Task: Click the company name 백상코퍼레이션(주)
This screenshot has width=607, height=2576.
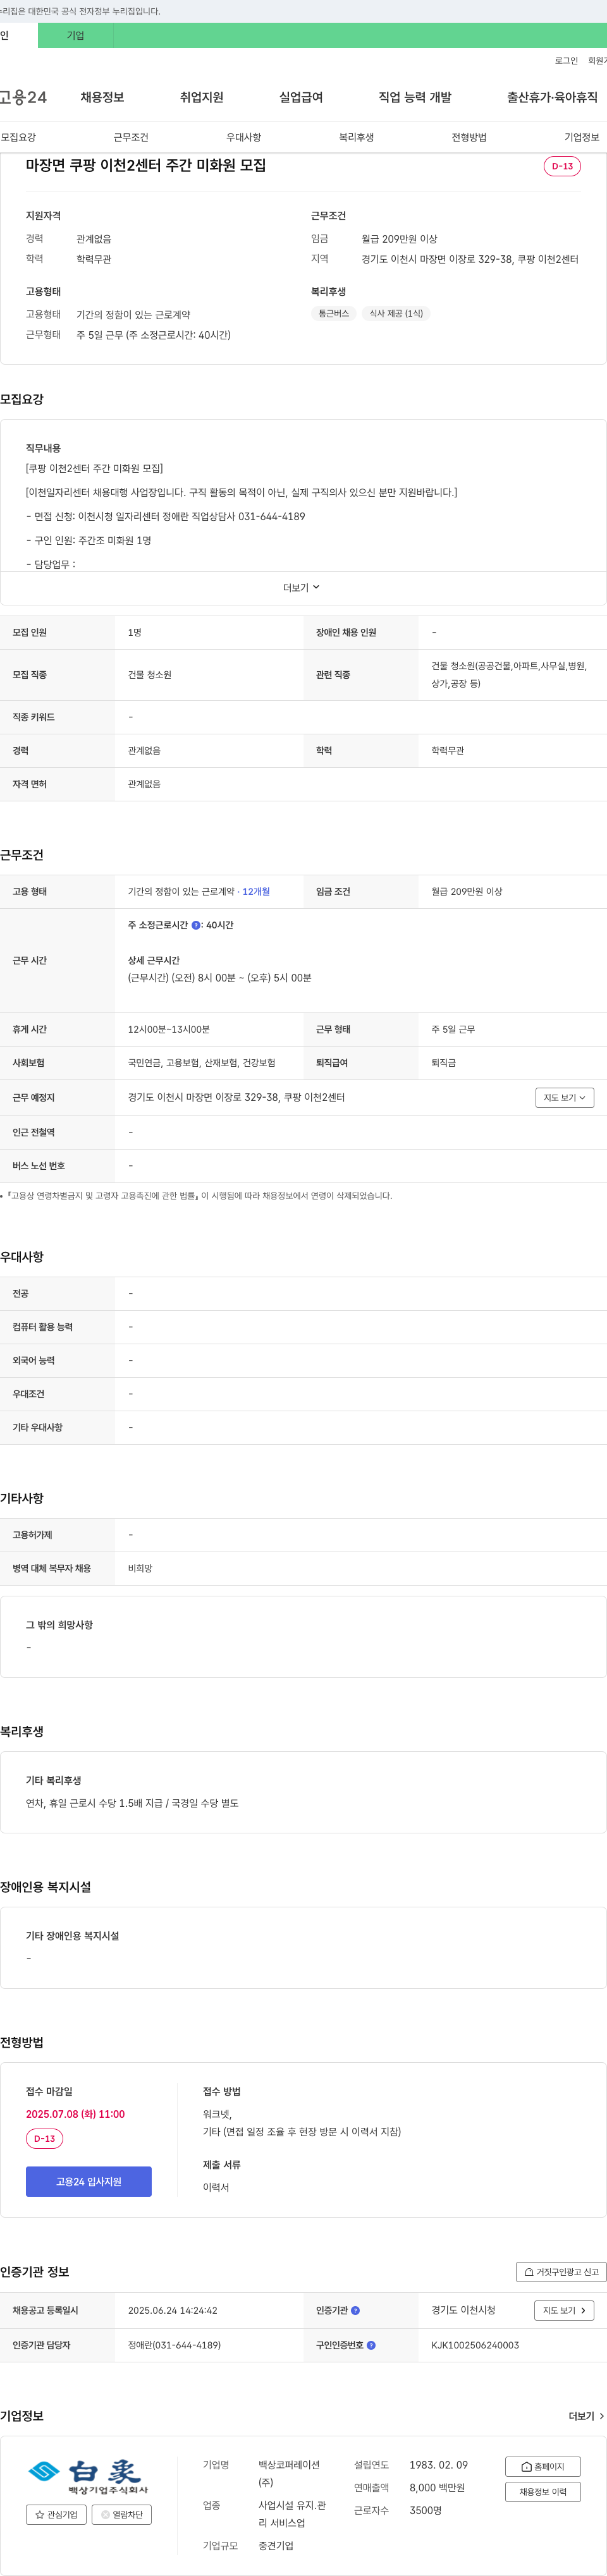Action: (289, 2474)
